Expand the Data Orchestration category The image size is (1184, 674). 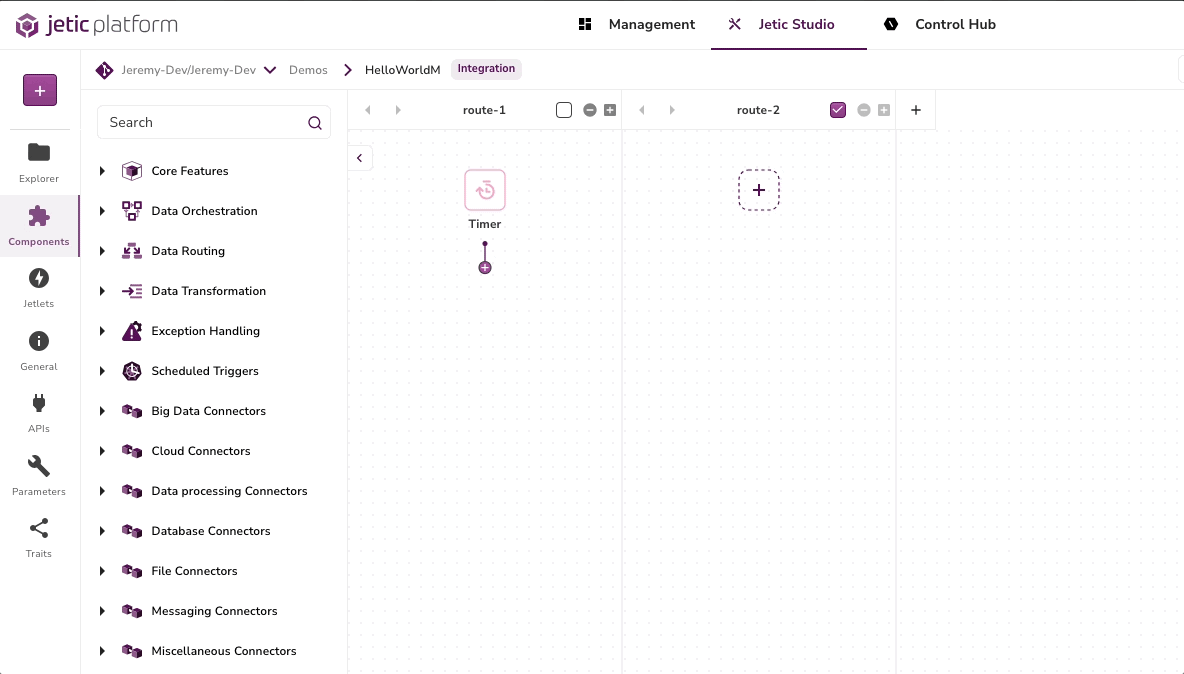point(102,211)
